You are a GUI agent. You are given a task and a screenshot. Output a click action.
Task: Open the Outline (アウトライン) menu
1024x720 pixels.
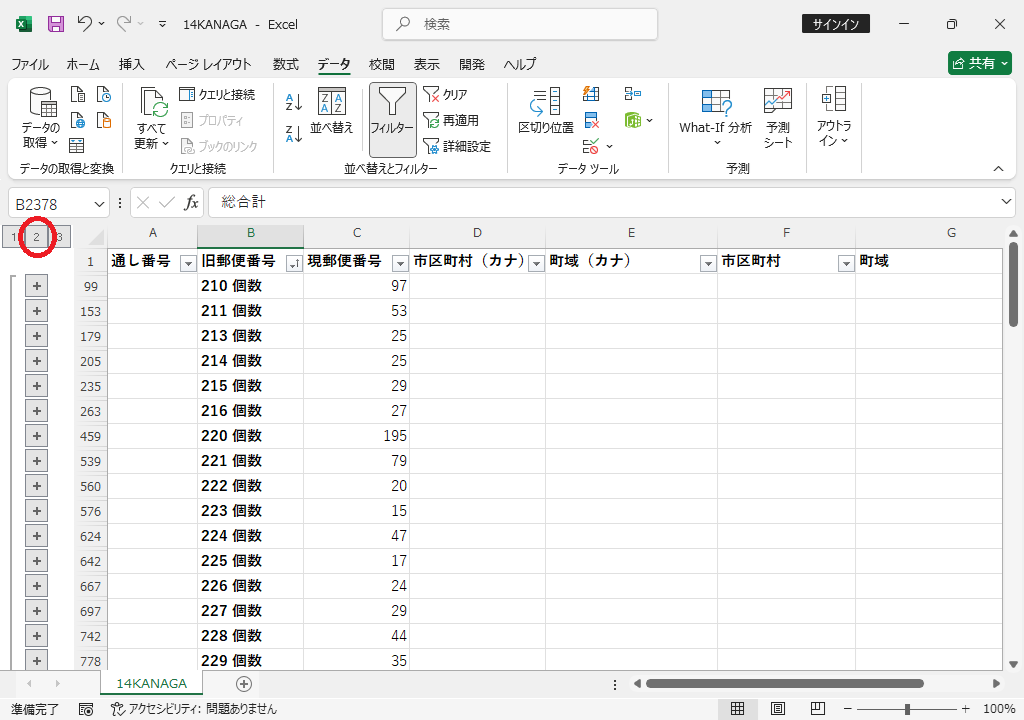pos(834,117)
